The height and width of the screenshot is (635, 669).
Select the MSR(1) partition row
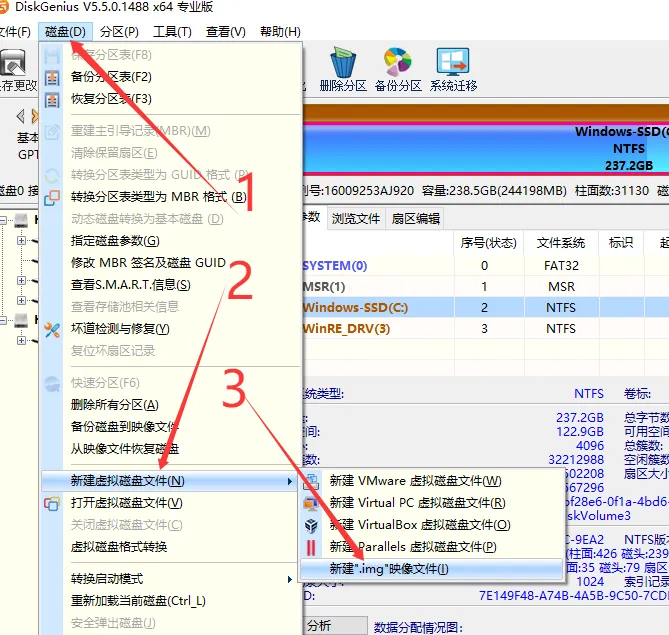click(486, 287)
